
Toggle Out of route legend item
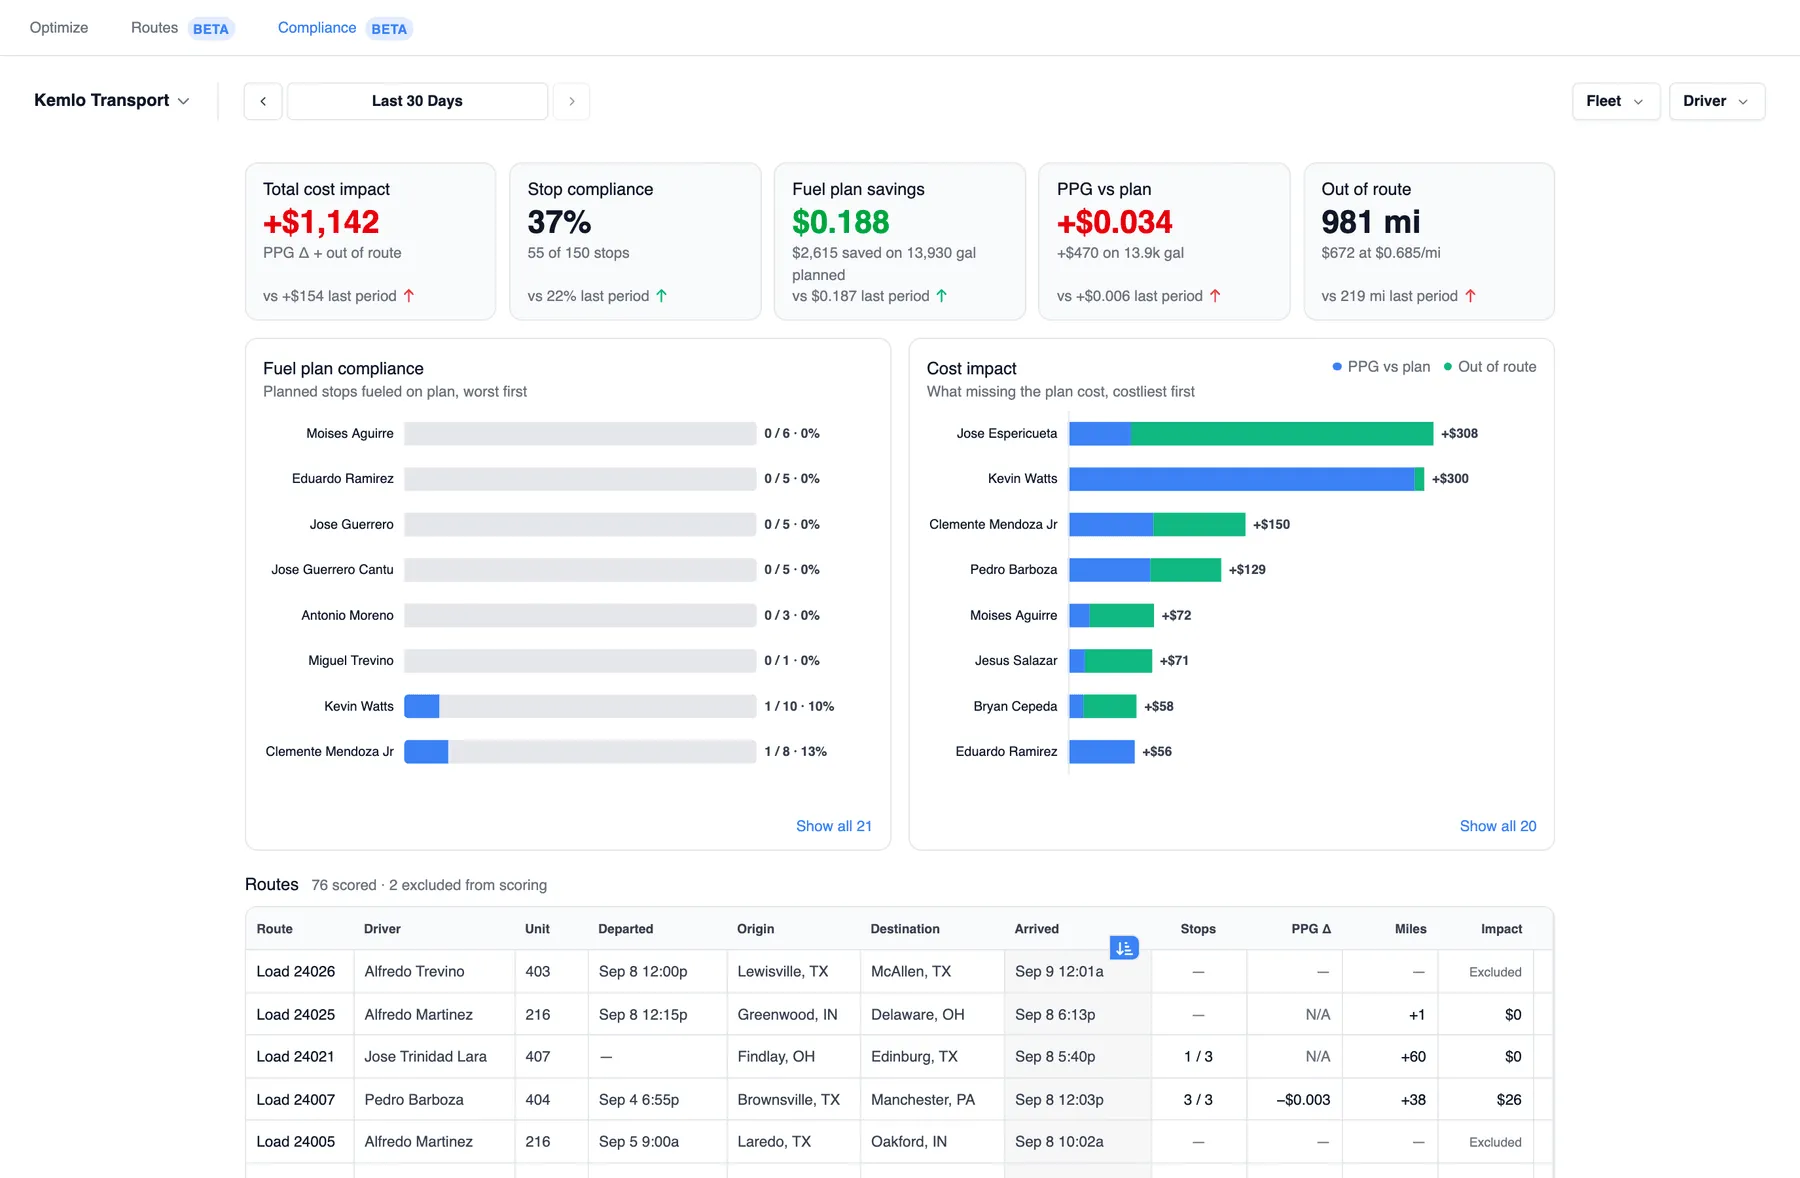pyautogui.click(x=1490, y=367)
